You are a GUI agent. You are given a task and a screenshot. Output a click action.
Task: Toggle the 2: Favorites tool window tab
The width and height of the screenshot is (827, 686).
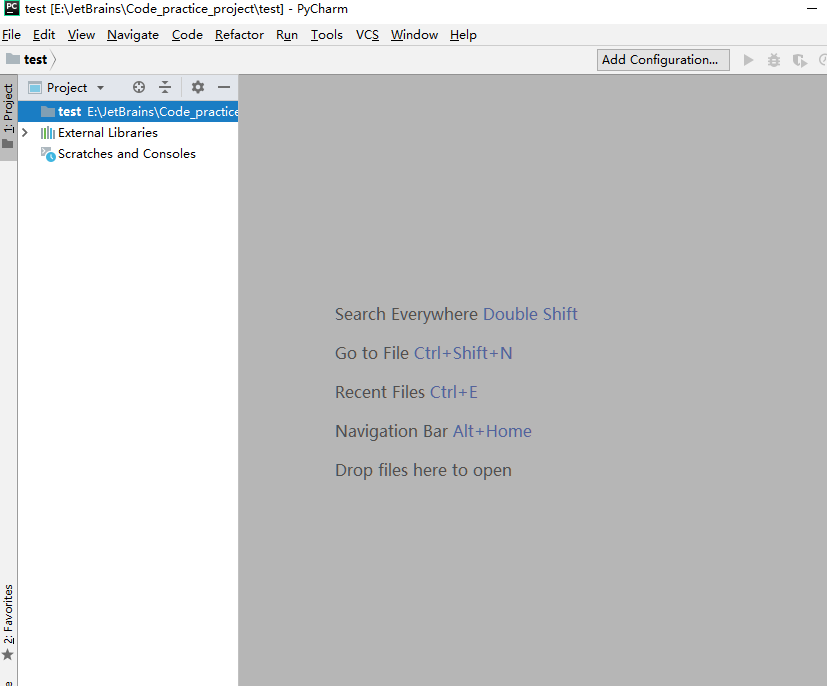(8, 620)
